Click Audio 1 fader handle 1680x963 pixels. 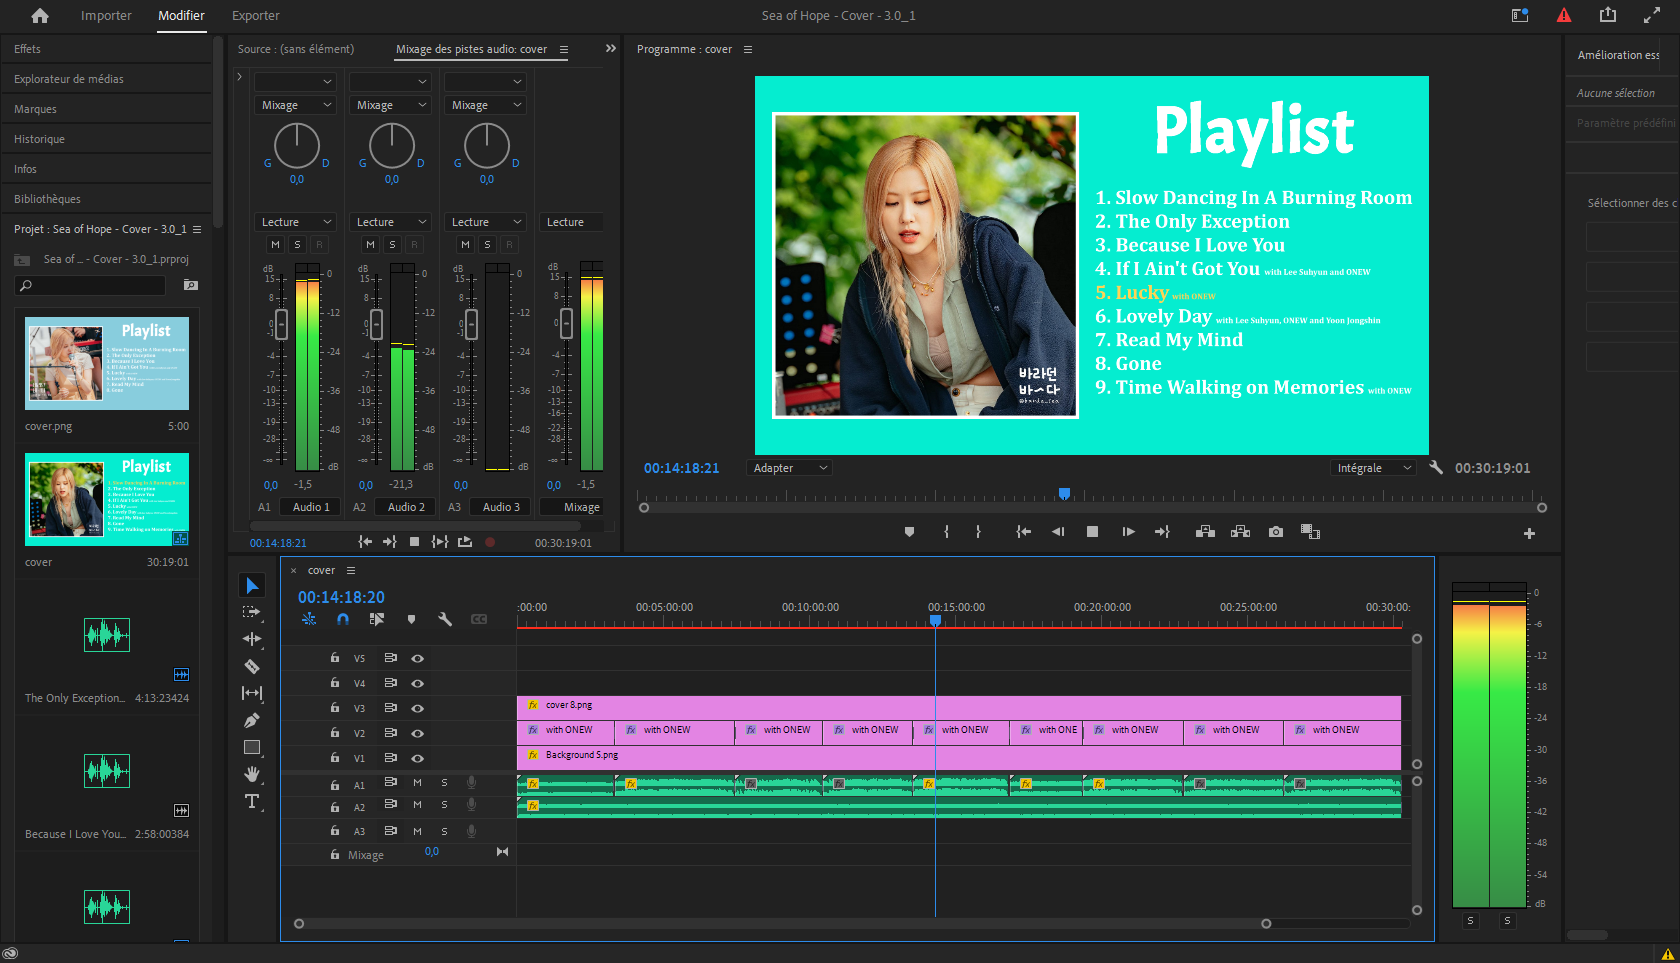pos(281,323)
